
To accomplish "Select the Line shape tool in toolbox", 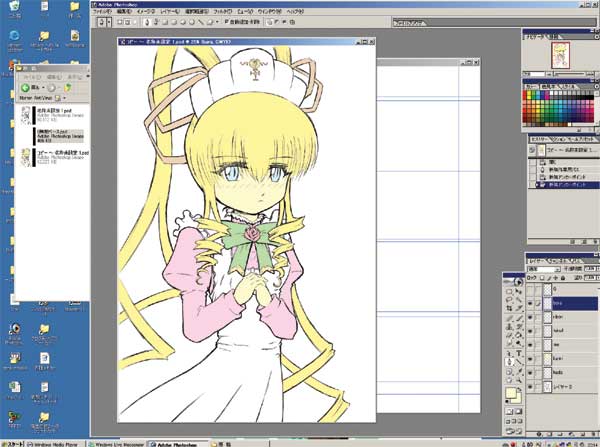I will coord(518,362).
